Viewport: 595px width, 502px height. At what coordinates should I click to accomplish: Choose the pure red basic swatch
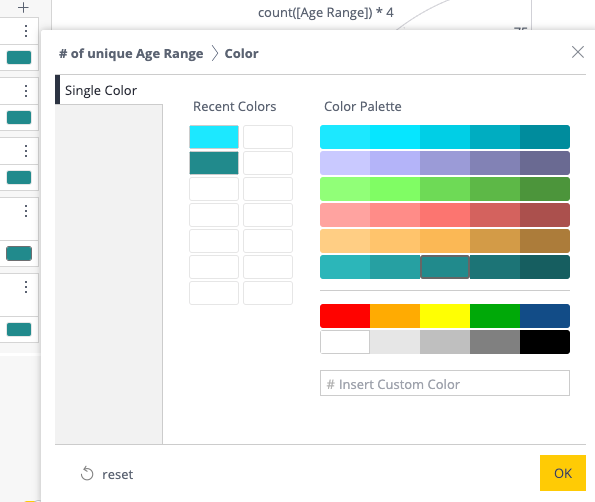(345, 316)
